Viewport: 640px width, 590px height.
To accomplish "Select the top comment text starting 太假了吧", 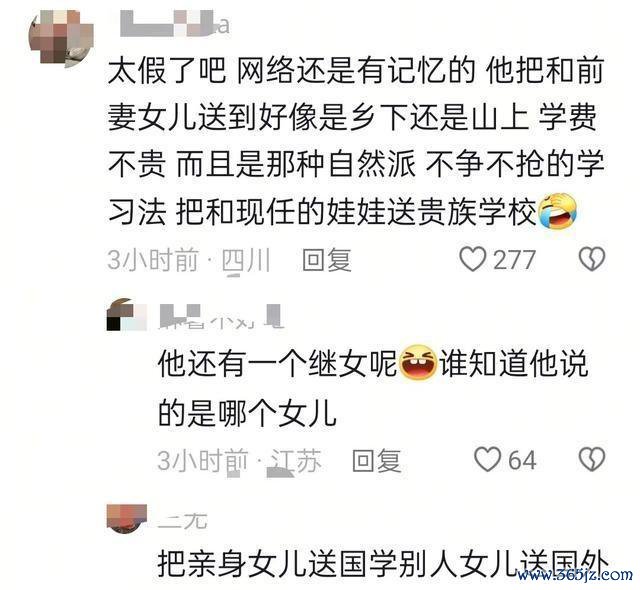I will (x=356, y=141).
